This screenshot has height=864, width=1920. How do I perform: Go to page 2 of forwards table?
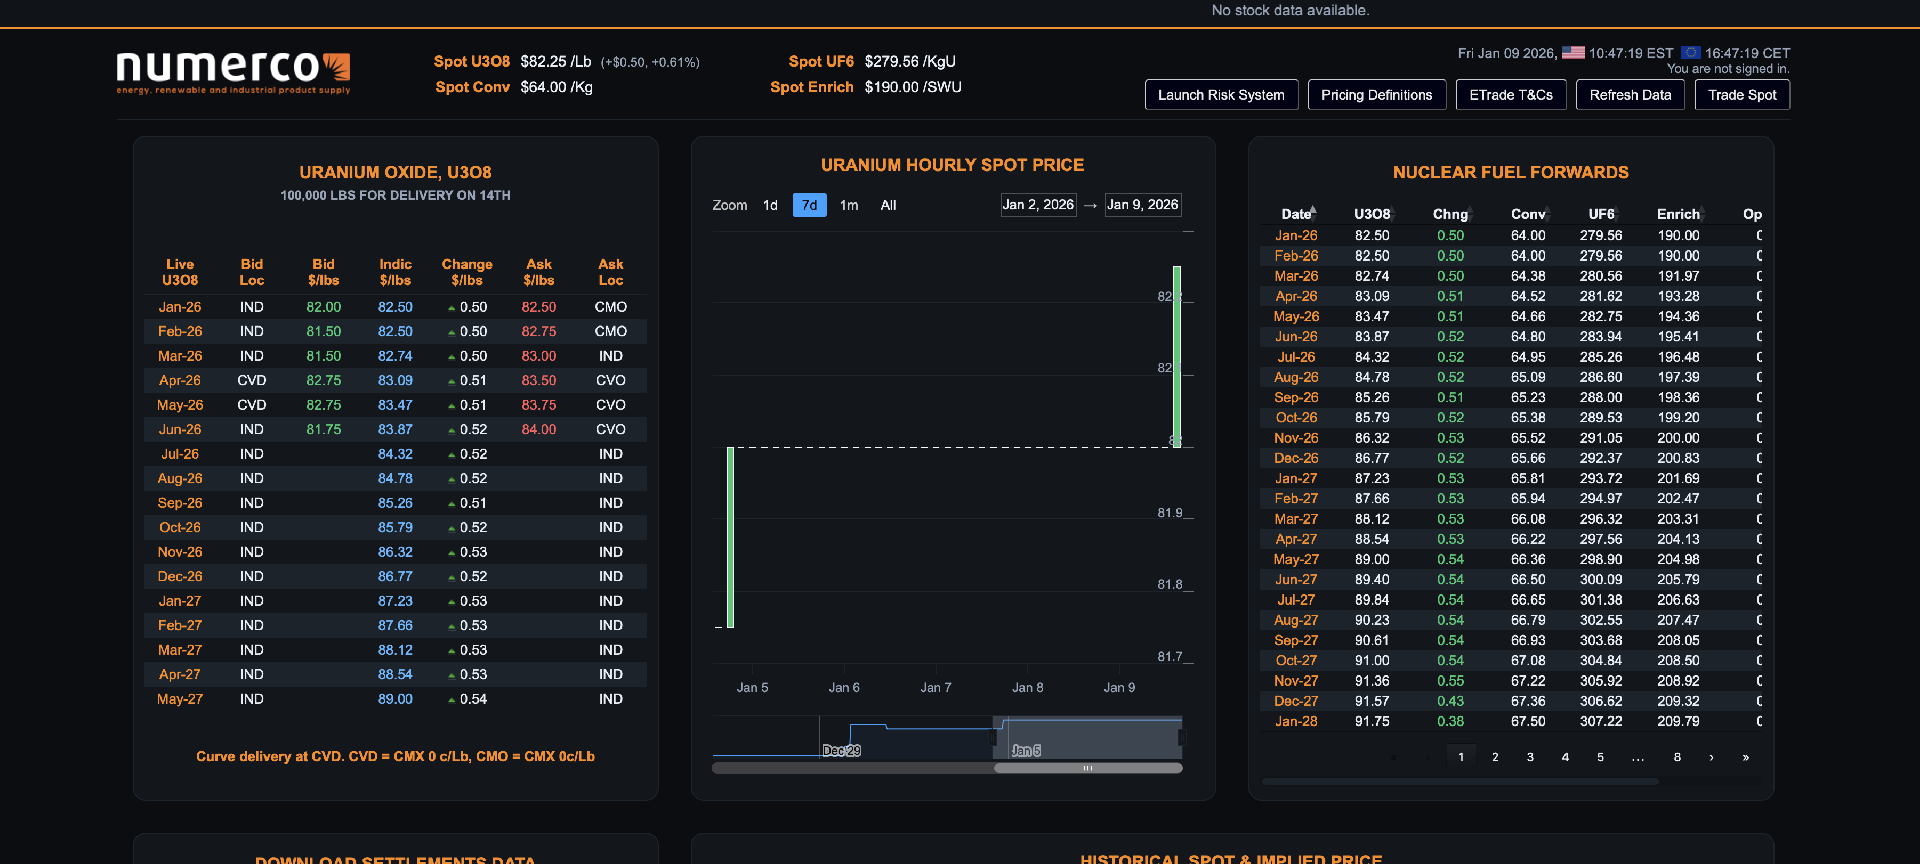pyautogui.click(x=1495, y=757)
